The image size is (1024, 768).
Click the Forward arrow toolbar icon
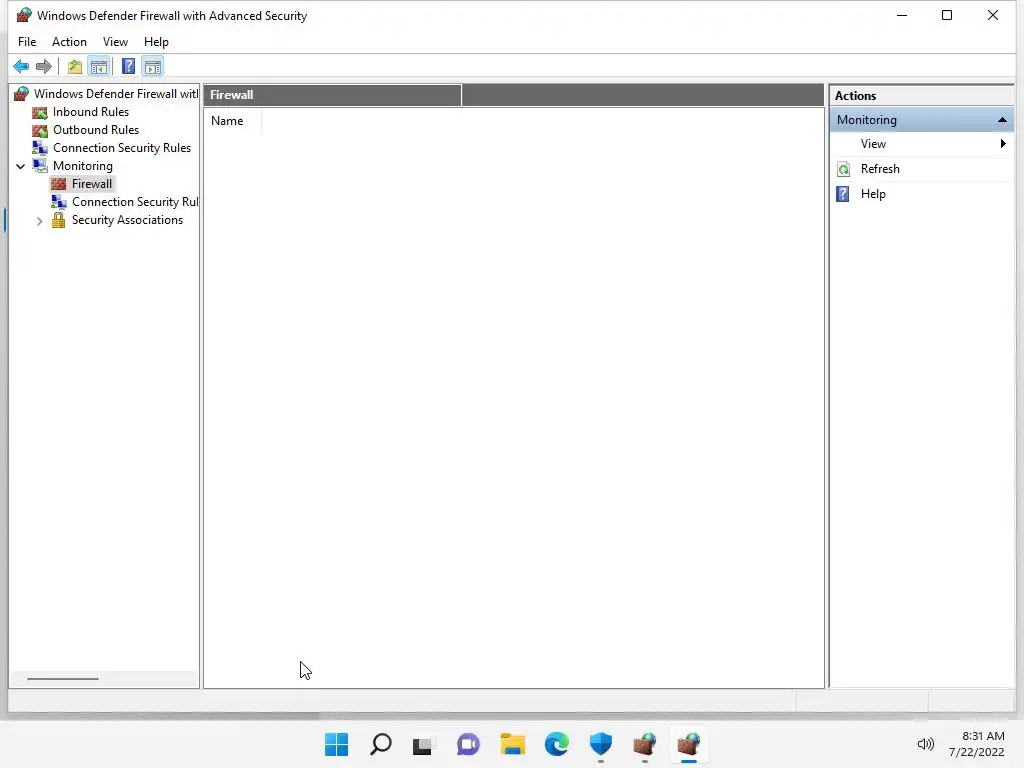click(44, 66)
